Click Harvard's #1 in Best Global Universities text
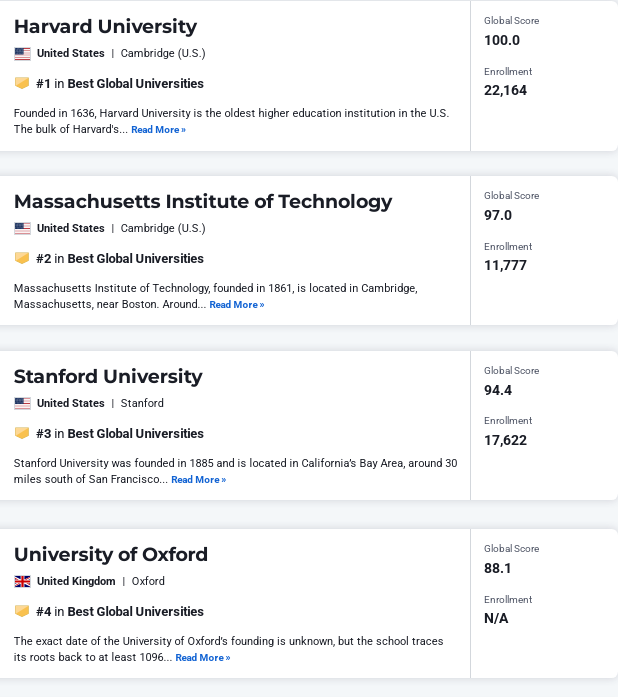 120,84
